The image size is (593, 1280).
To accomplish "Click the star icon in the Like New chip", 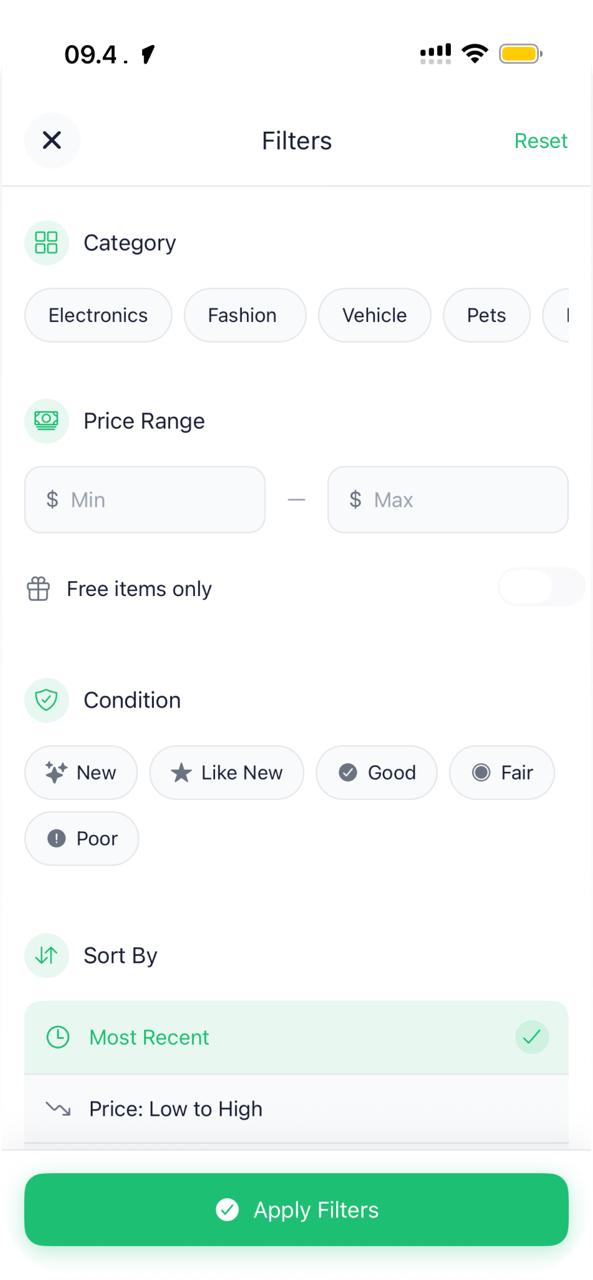I will pyautogui.click(x=181, y=772).
